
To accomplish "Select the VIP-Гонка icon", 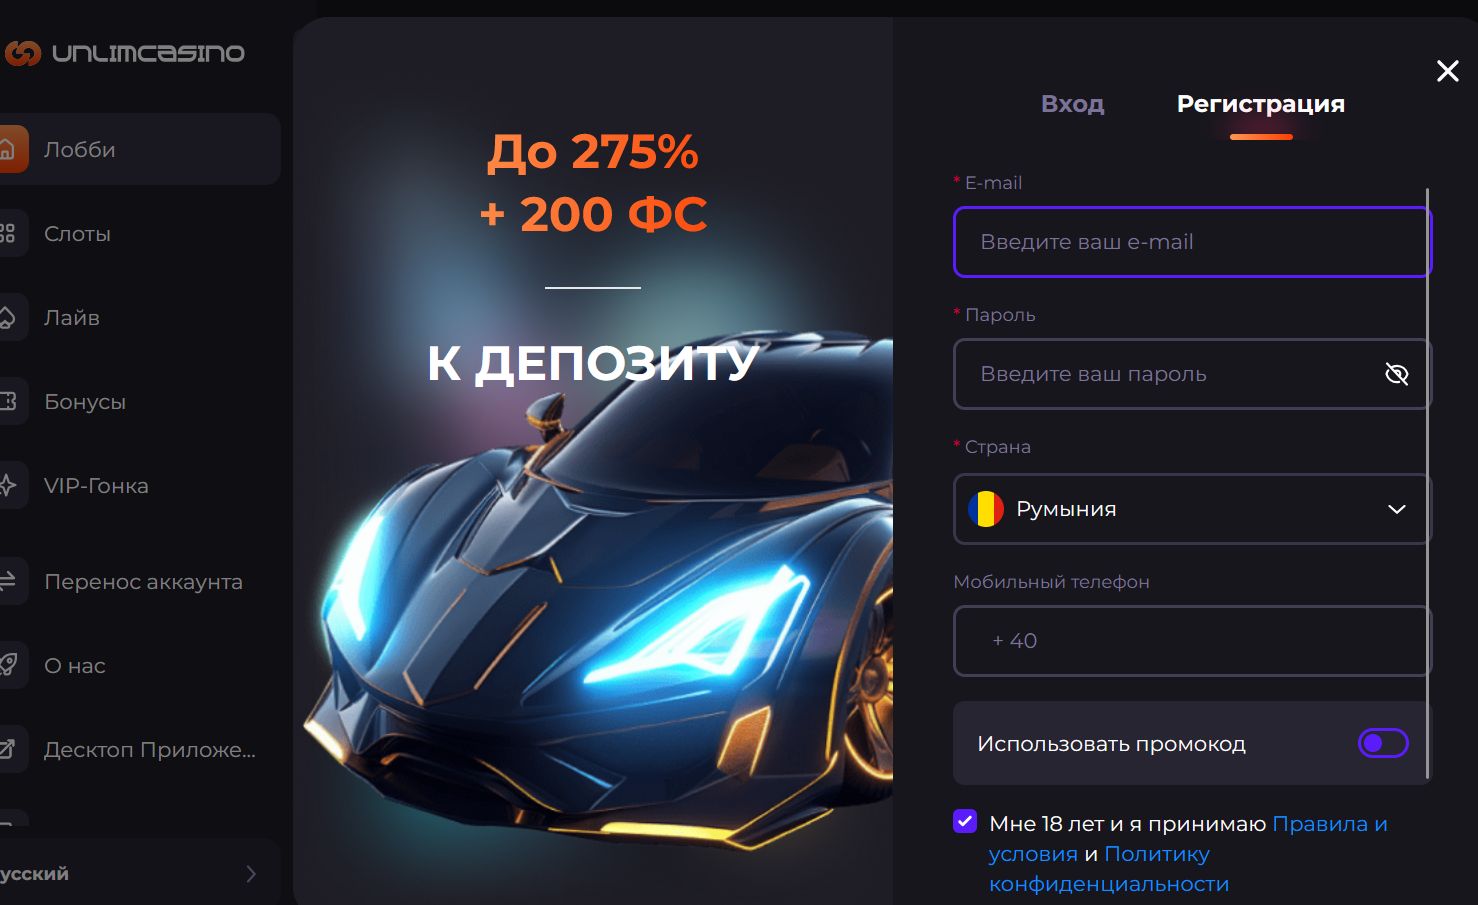I will click(x=9, y=485).
